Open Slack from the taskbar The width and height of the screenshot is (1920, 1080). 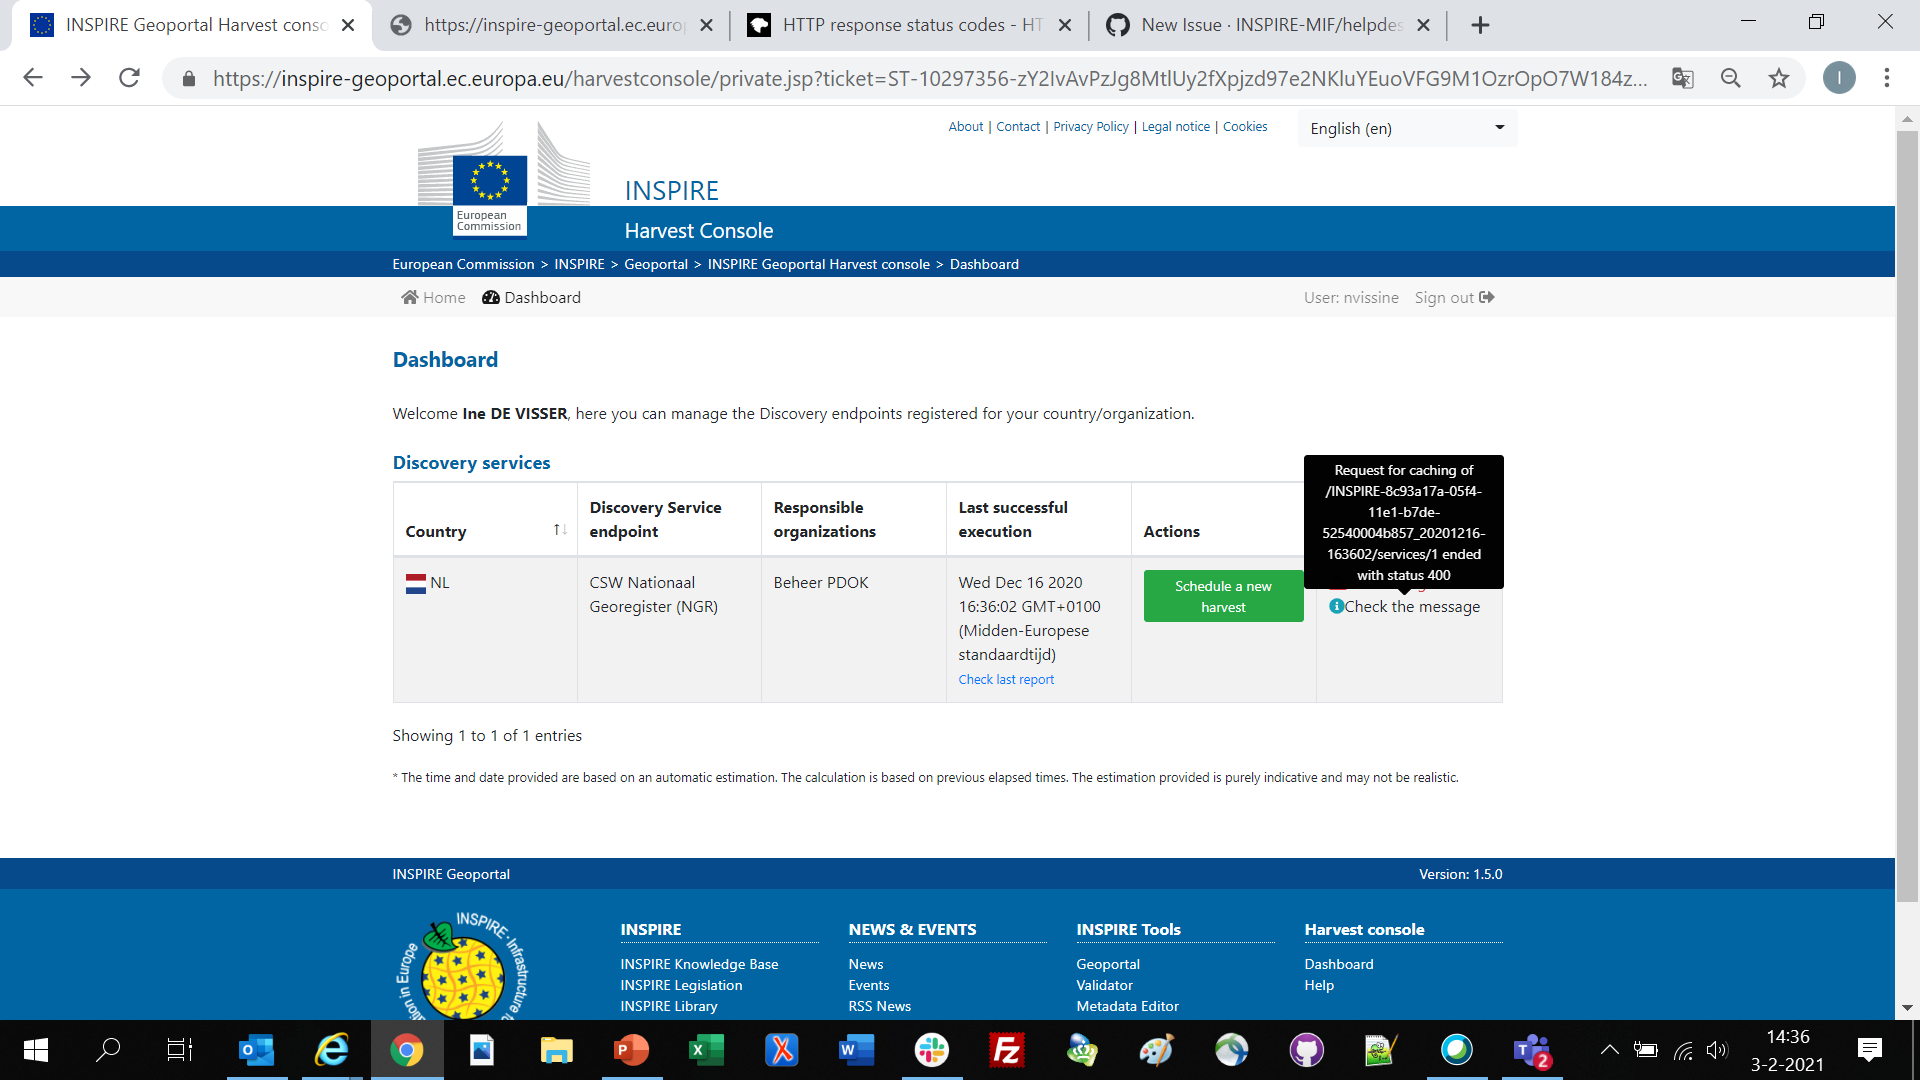(931, 1050)
